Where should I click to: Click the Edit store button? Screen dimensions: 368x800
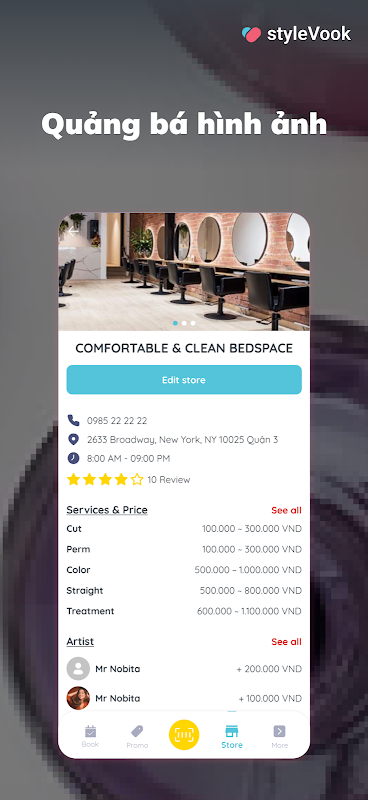pos(184,380)
